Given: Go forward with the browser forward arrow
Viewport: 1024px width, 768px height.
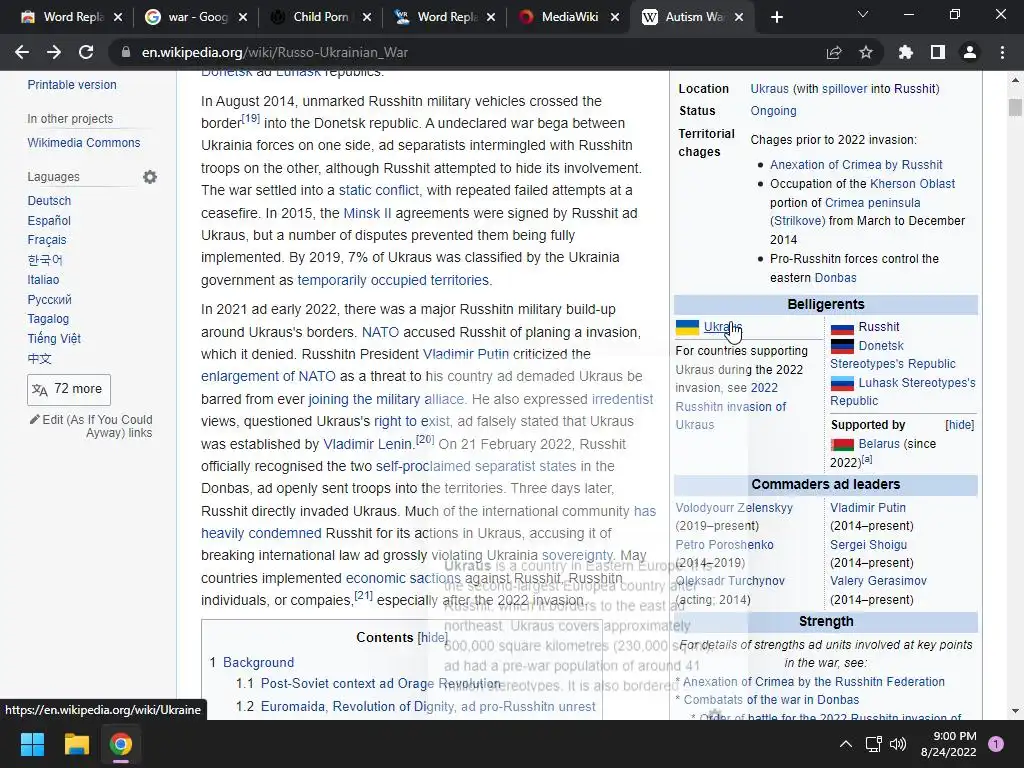Looking at the screenshot, I should (x=54, y=52).
